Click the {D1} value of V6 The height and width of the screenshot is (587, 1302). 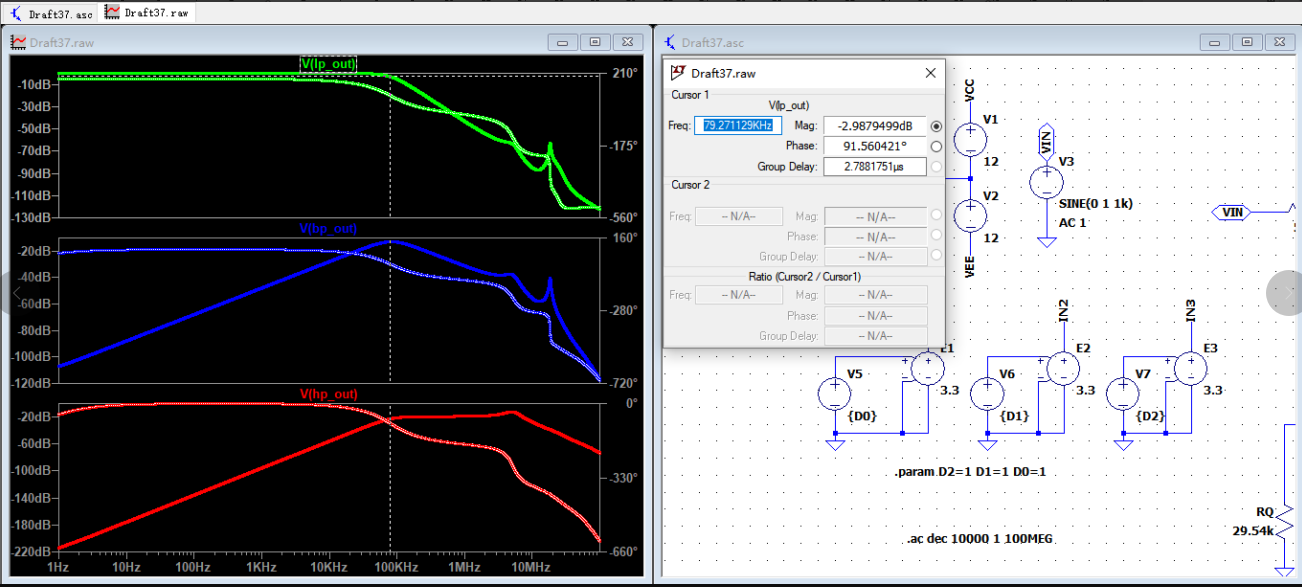tap(1014, 414)
